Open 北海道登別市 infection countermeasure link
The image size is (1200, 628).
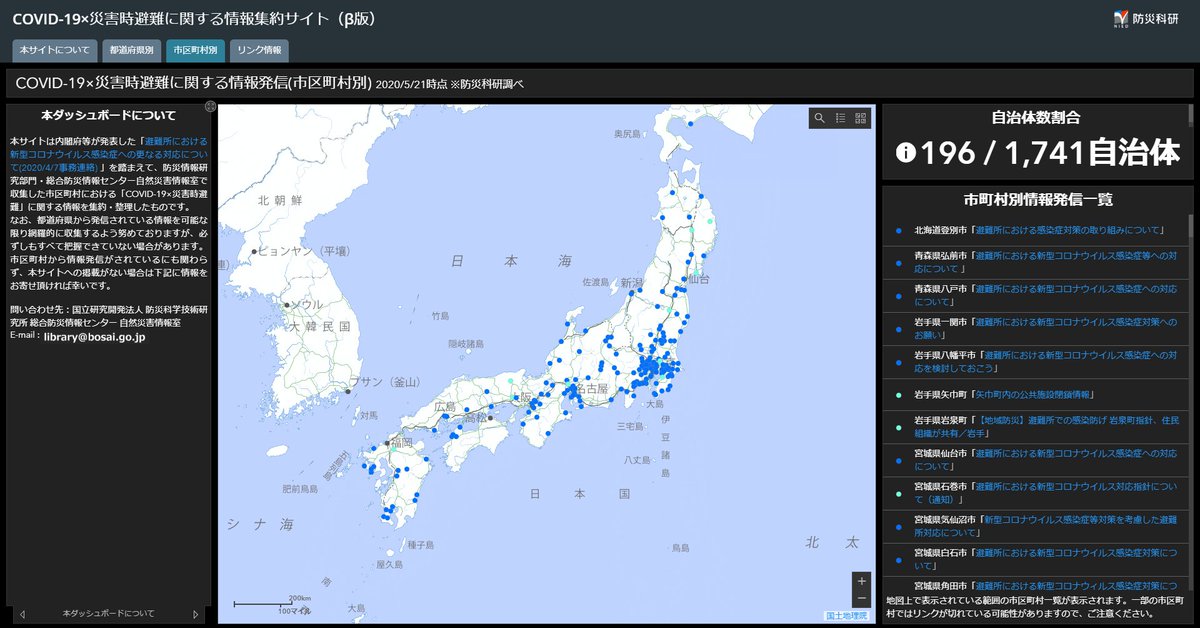point(1069,230)
